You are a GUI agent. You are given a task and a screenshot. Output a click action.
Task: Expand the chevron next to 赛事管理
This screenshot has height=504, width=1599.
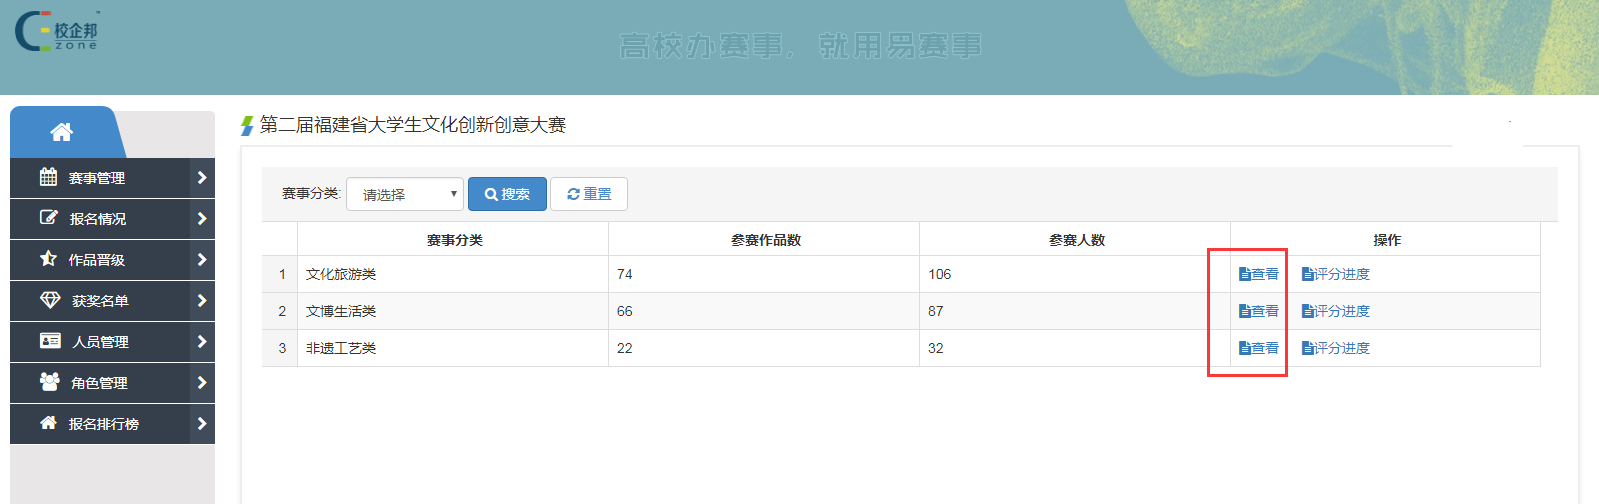(x=202, y=178)
